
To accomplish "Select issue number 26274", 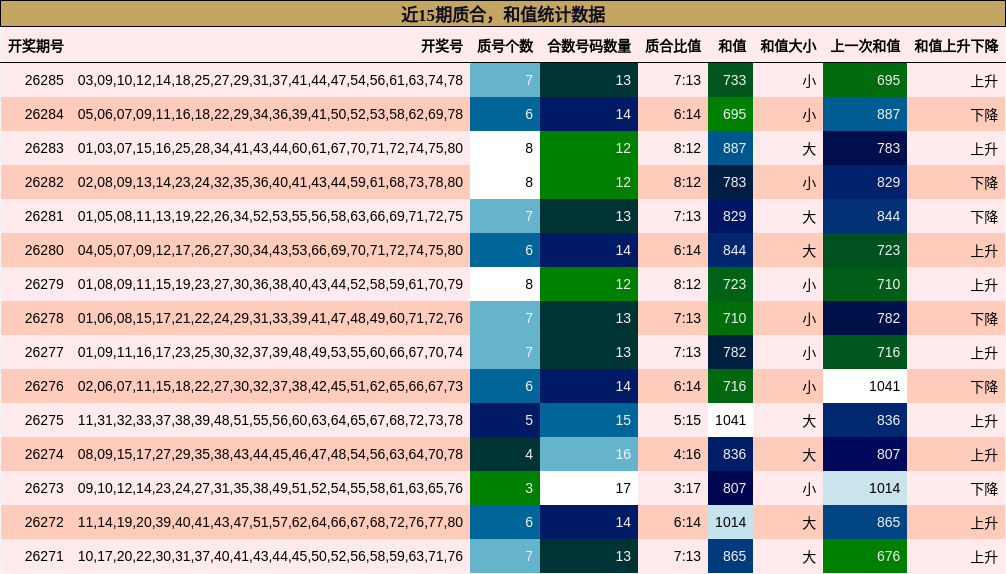I will click(44, 454).
